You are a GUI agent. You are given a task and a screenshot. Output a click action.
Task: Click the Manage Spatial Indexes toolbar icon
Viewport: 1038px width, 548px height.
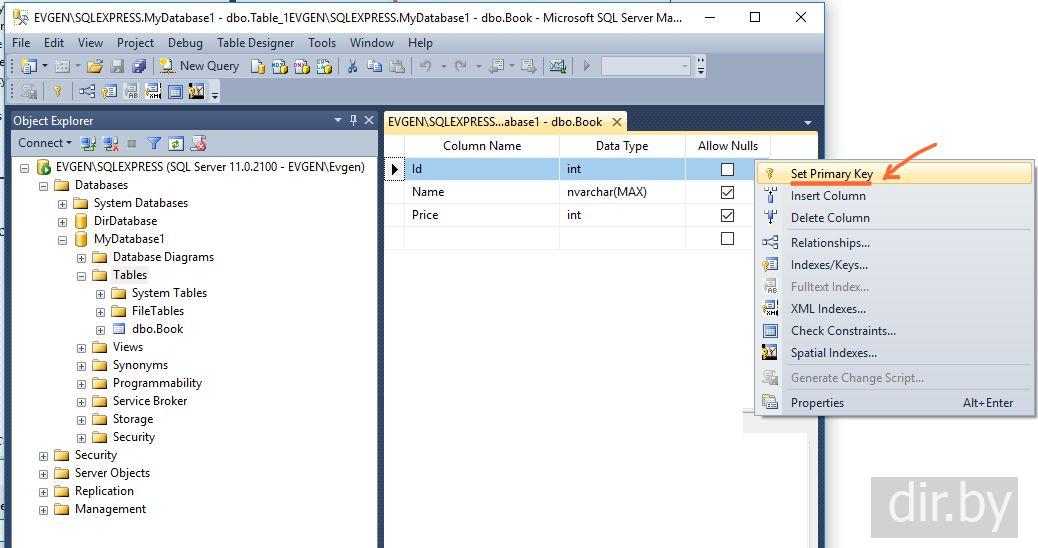click(x=197, y=91)
